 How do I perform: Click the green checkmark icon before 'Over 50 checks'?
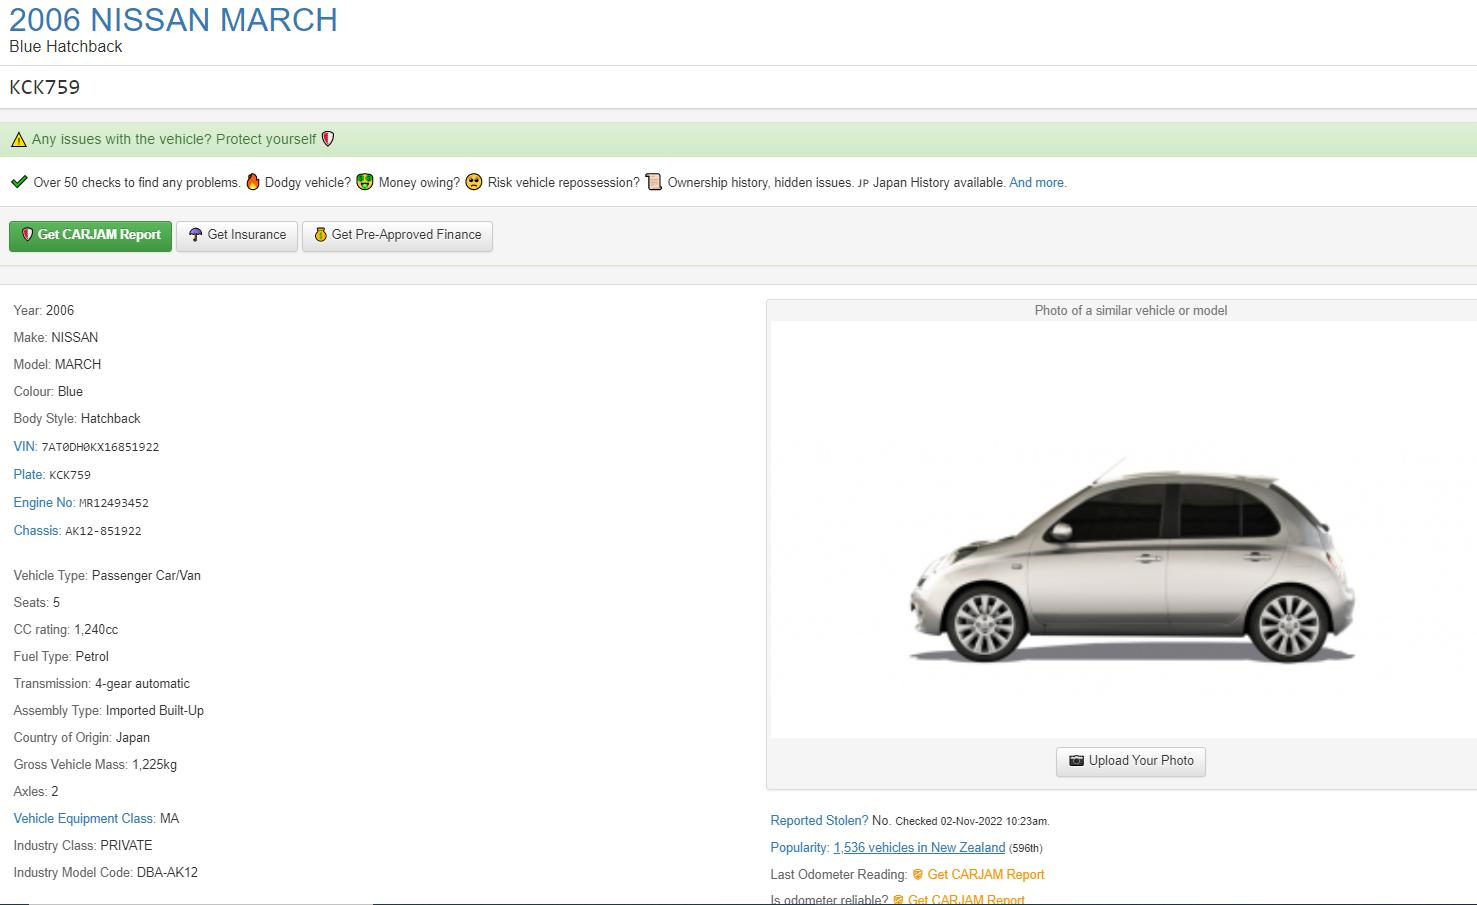[19, 182]
